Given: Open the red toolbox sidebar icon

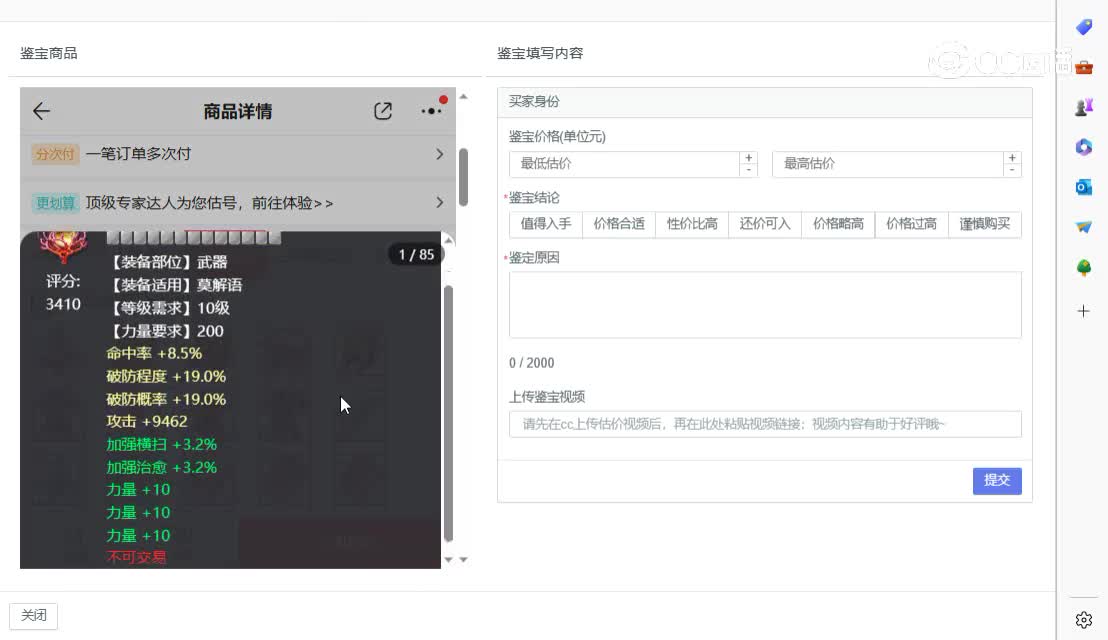Looking at the screenshot, I should [x=1084, y=67].
